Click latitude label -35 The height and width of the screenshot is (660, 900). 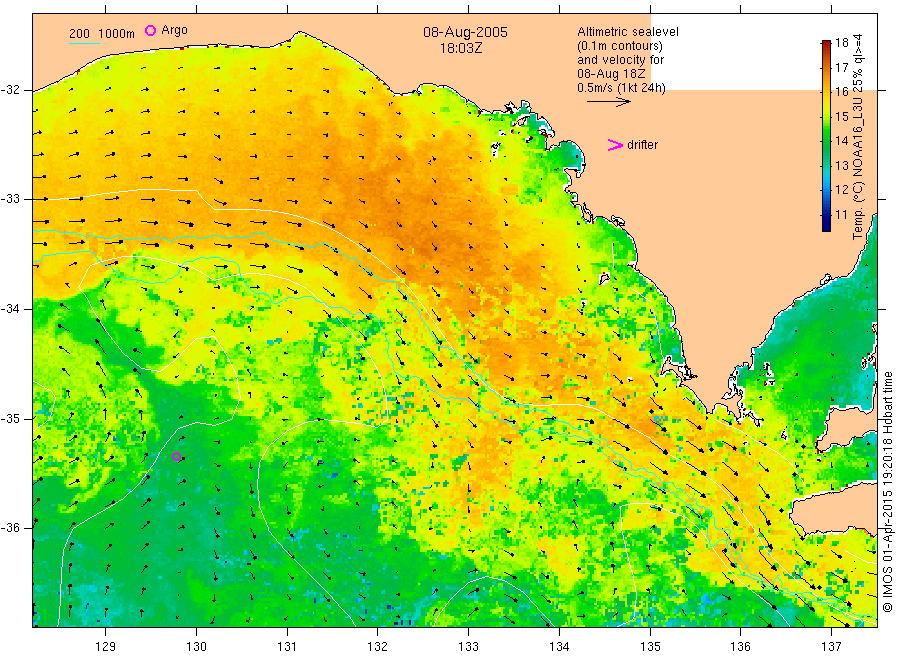[x=10, y=418]
